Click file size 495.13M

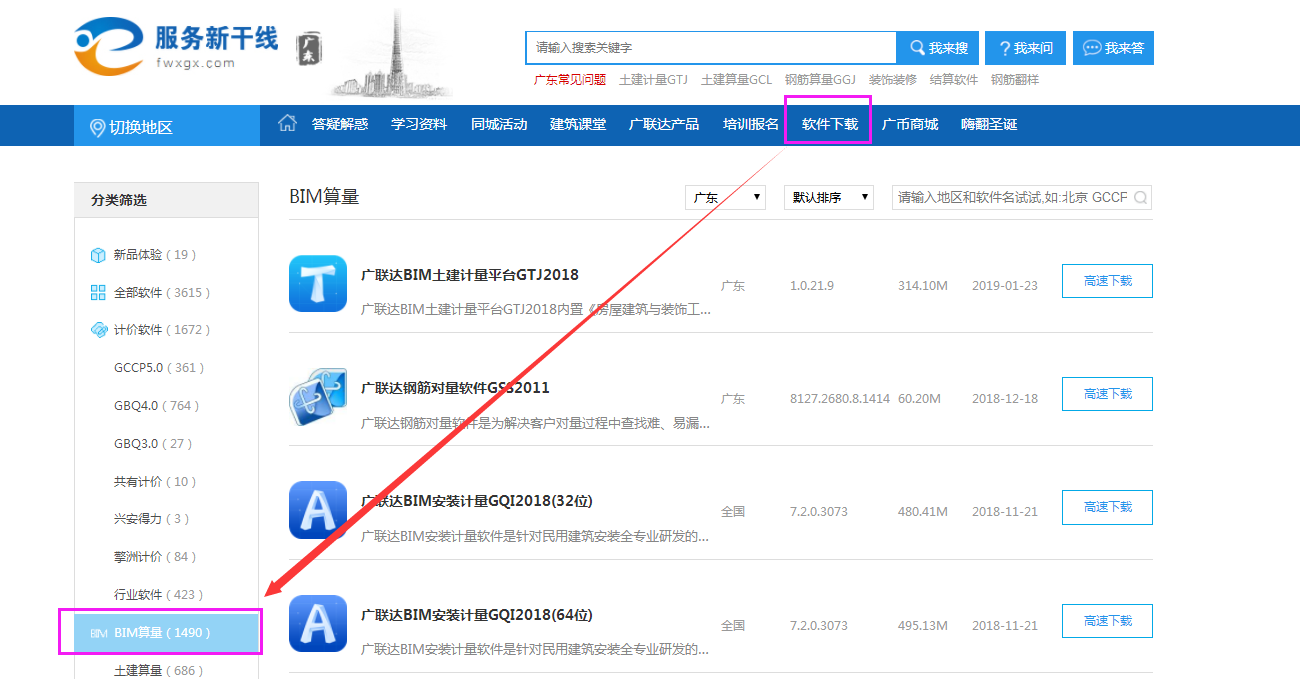(922, 626)
